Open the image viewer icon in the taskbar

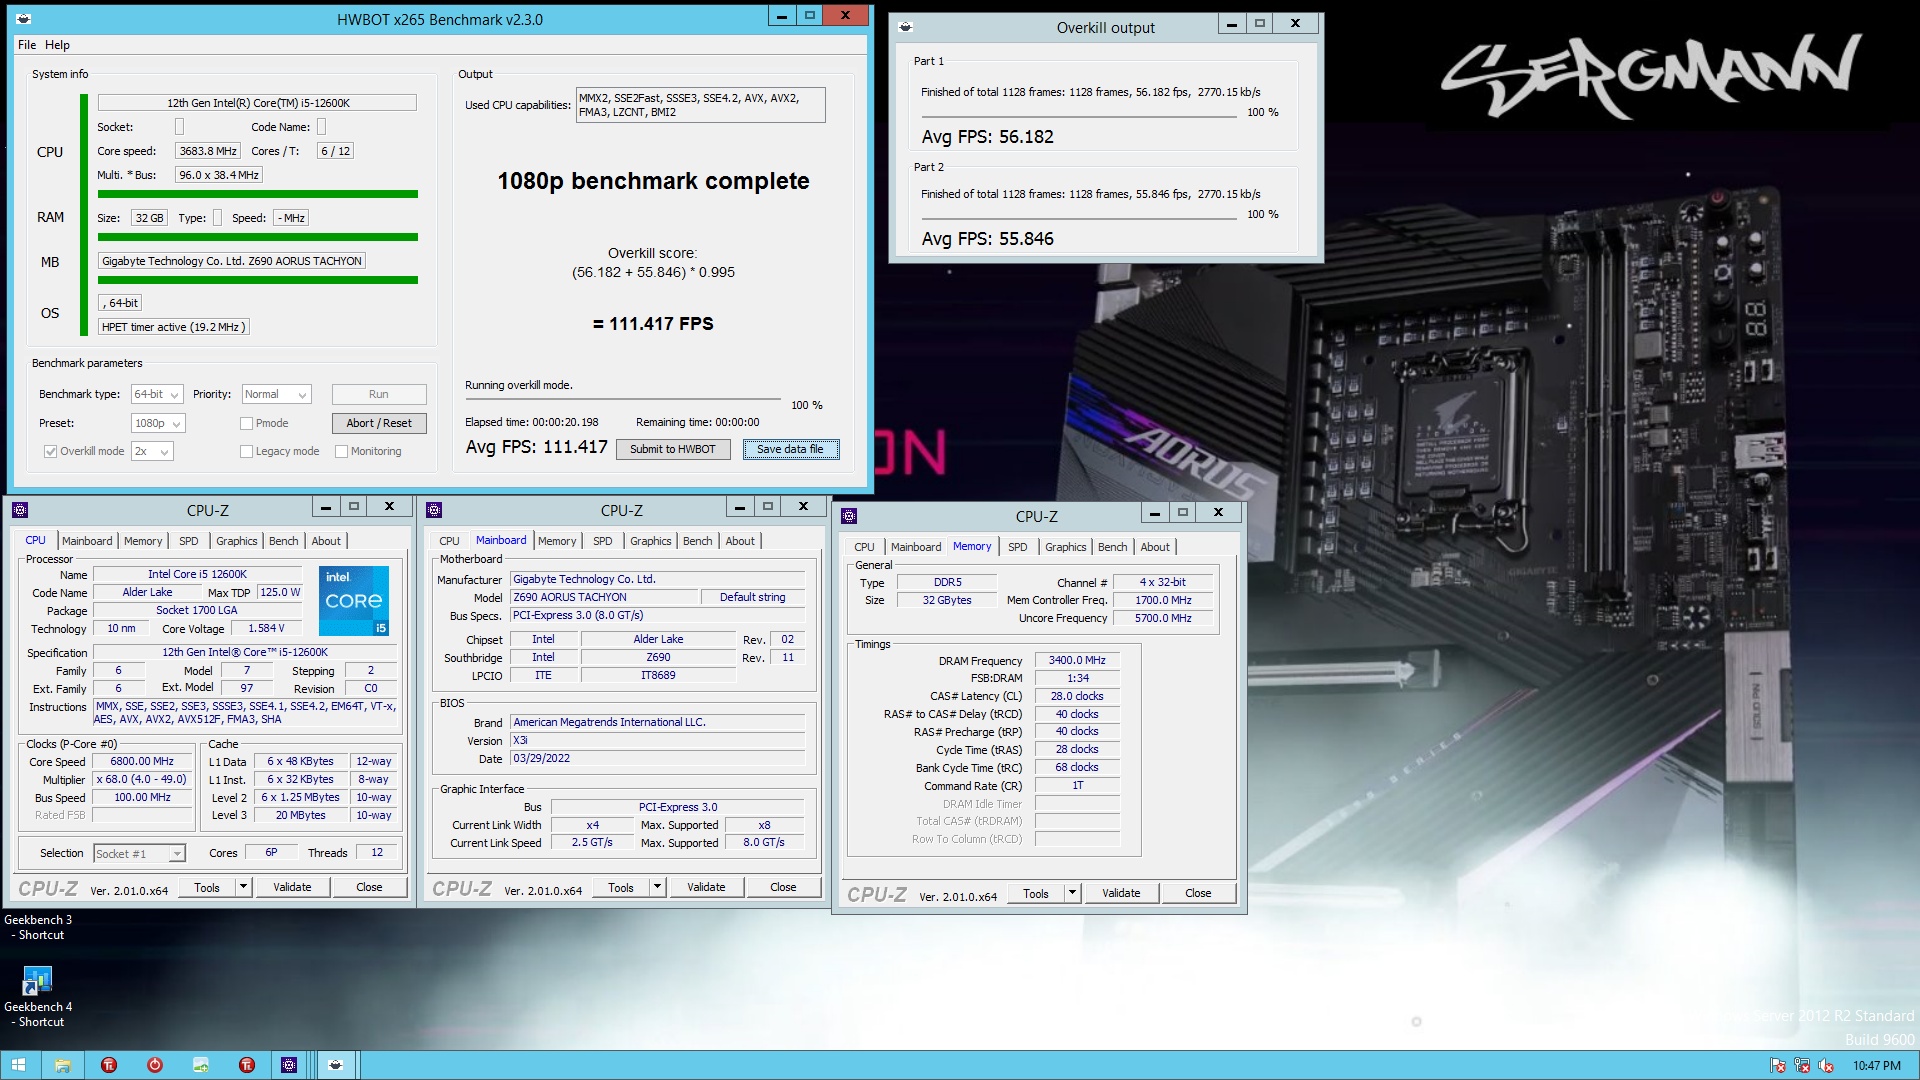point(201,1065)
